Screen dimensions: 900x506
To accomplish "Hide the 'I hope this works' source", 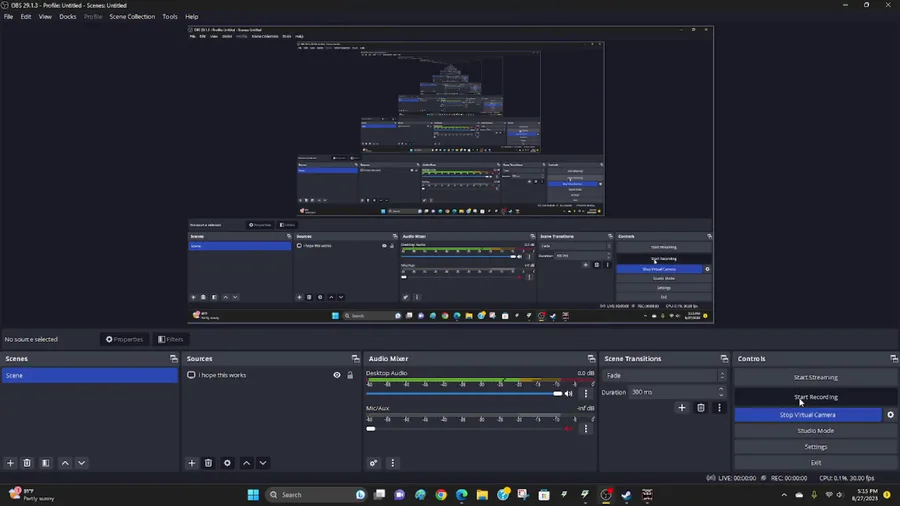I will [337, 375].
